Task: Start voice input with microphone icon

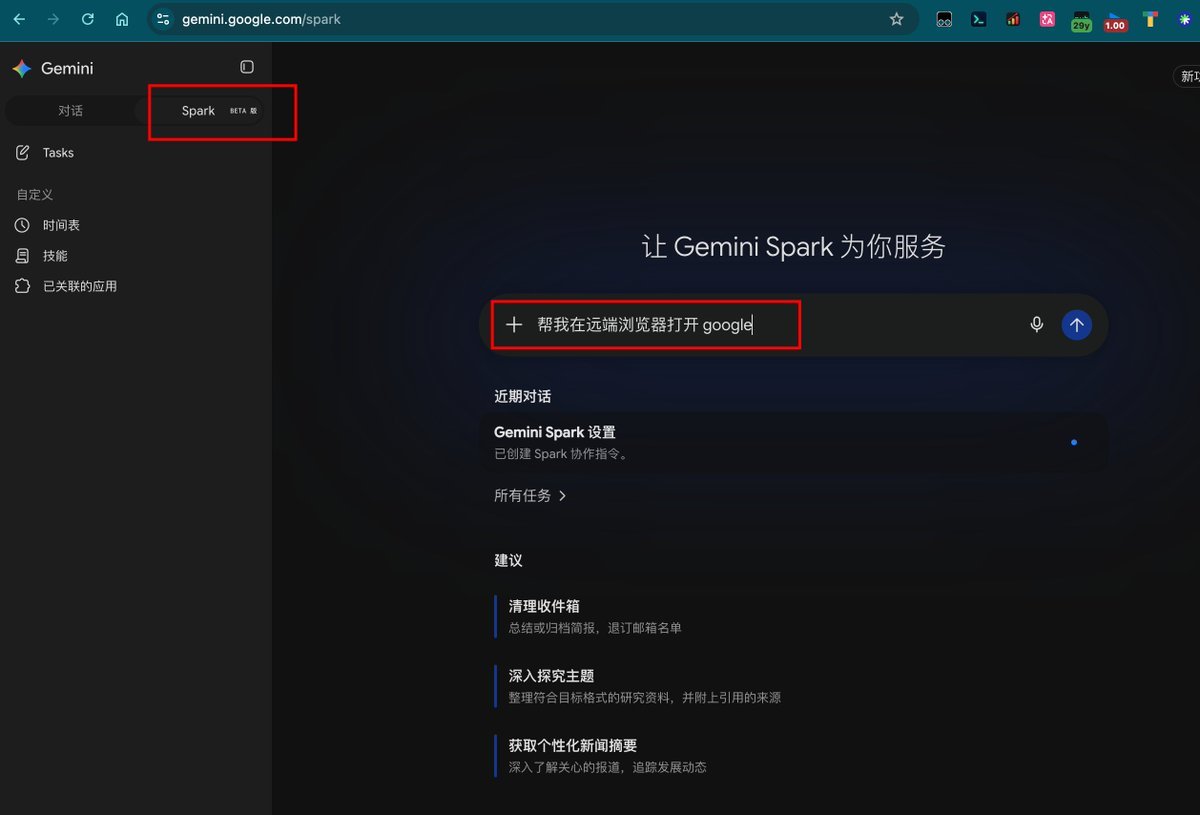Action: point(1037,324)
